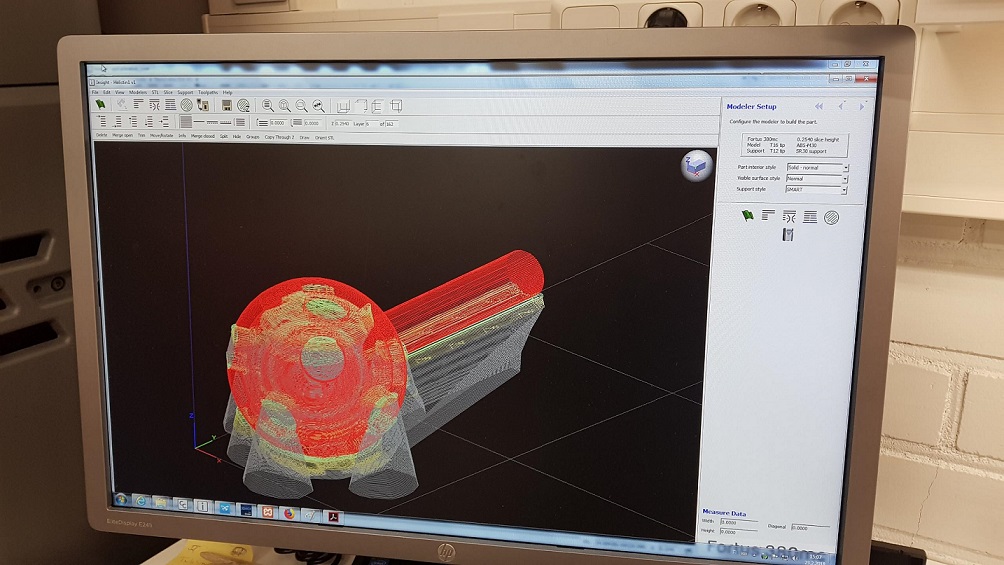Click the Groups button
The image size is (1004, 565).
(x=253, y=137)
